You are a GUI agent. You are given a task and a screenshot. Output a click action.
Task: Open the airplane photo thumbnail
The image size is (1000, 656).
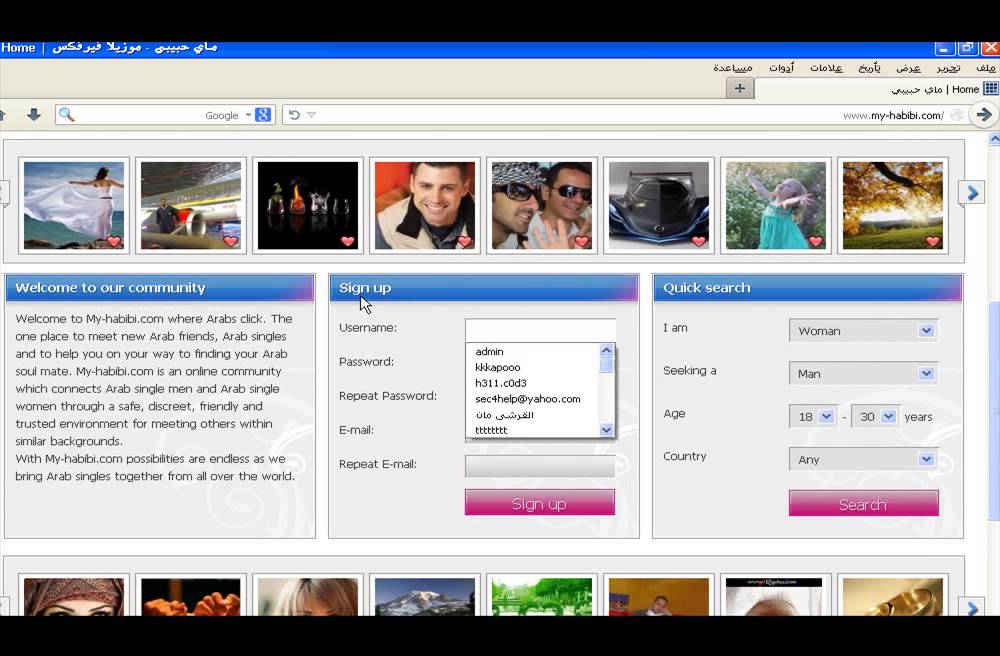point(191,205)
